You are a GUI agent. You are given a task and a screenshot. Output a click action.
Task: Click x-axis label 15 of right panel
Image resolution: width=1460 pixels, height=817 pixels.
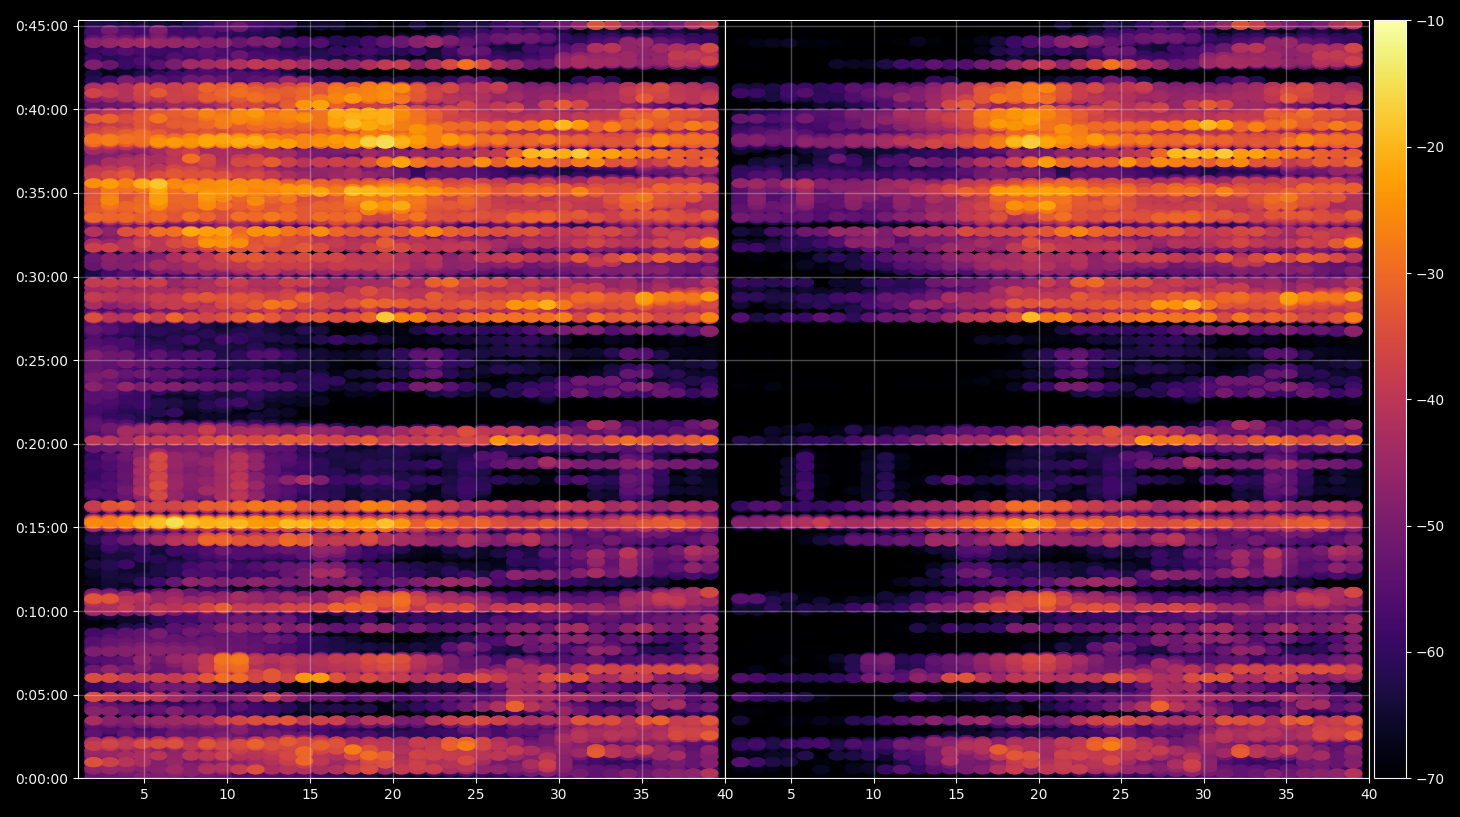(x=956, y=795)
